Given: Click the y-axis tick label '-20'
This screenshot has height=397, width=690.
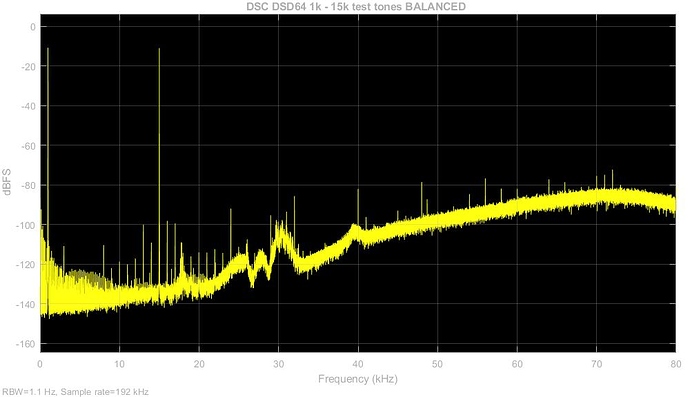Looking at the screenshot, I should point(29,66).
